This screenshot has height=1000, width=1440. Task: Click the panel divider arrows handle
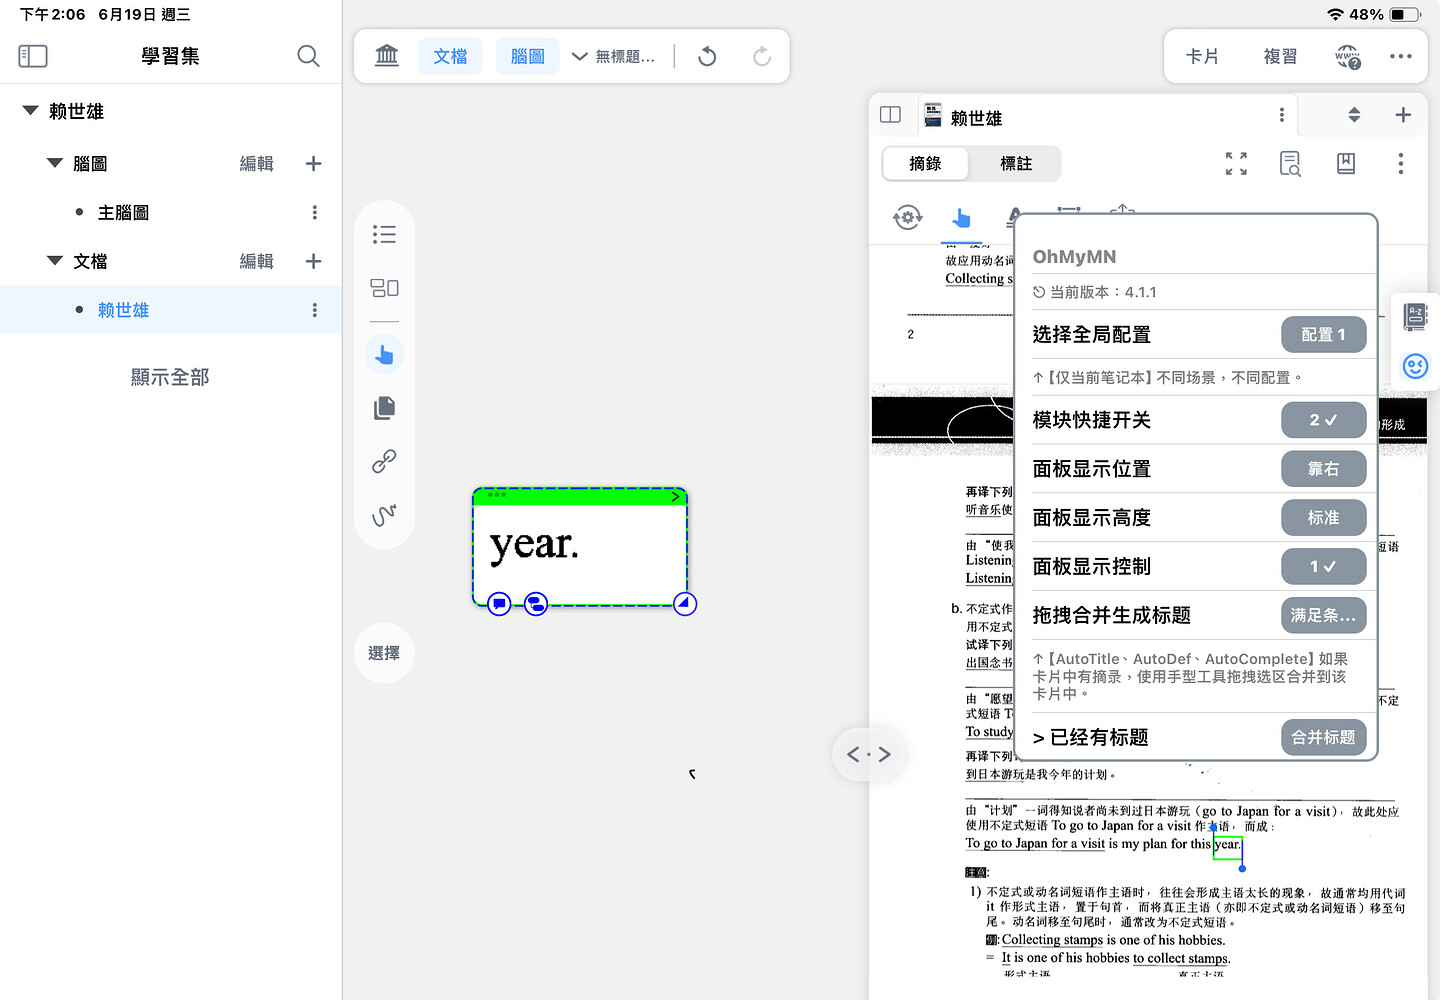point(869,754)
